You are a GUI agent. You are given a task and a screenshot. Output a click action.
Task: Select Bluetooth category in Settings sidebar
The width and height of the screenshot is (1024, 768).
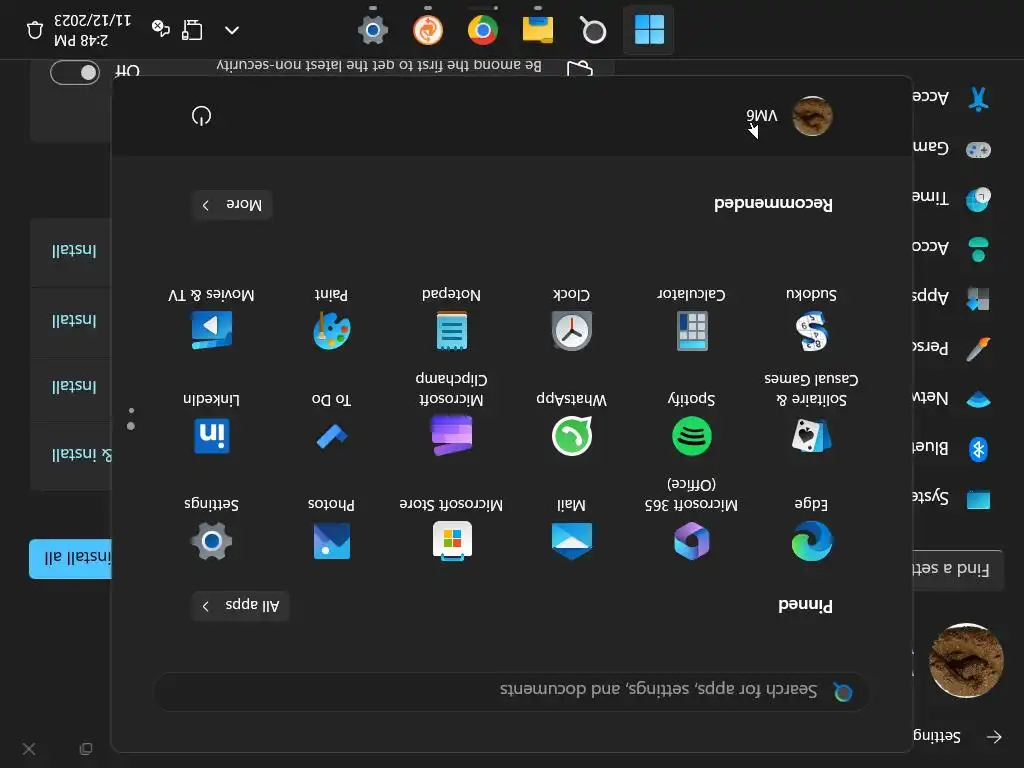952,449
